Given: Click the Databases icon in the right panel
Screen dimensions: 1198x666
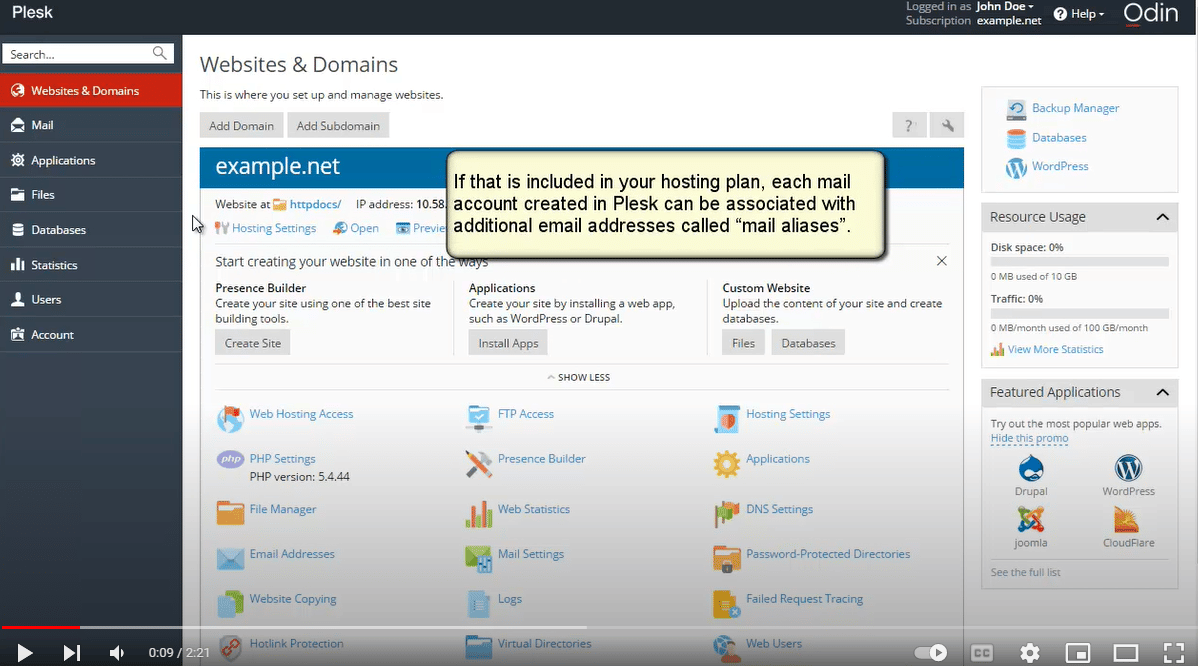Looking at the screenshot, I should coord(1016,138).
